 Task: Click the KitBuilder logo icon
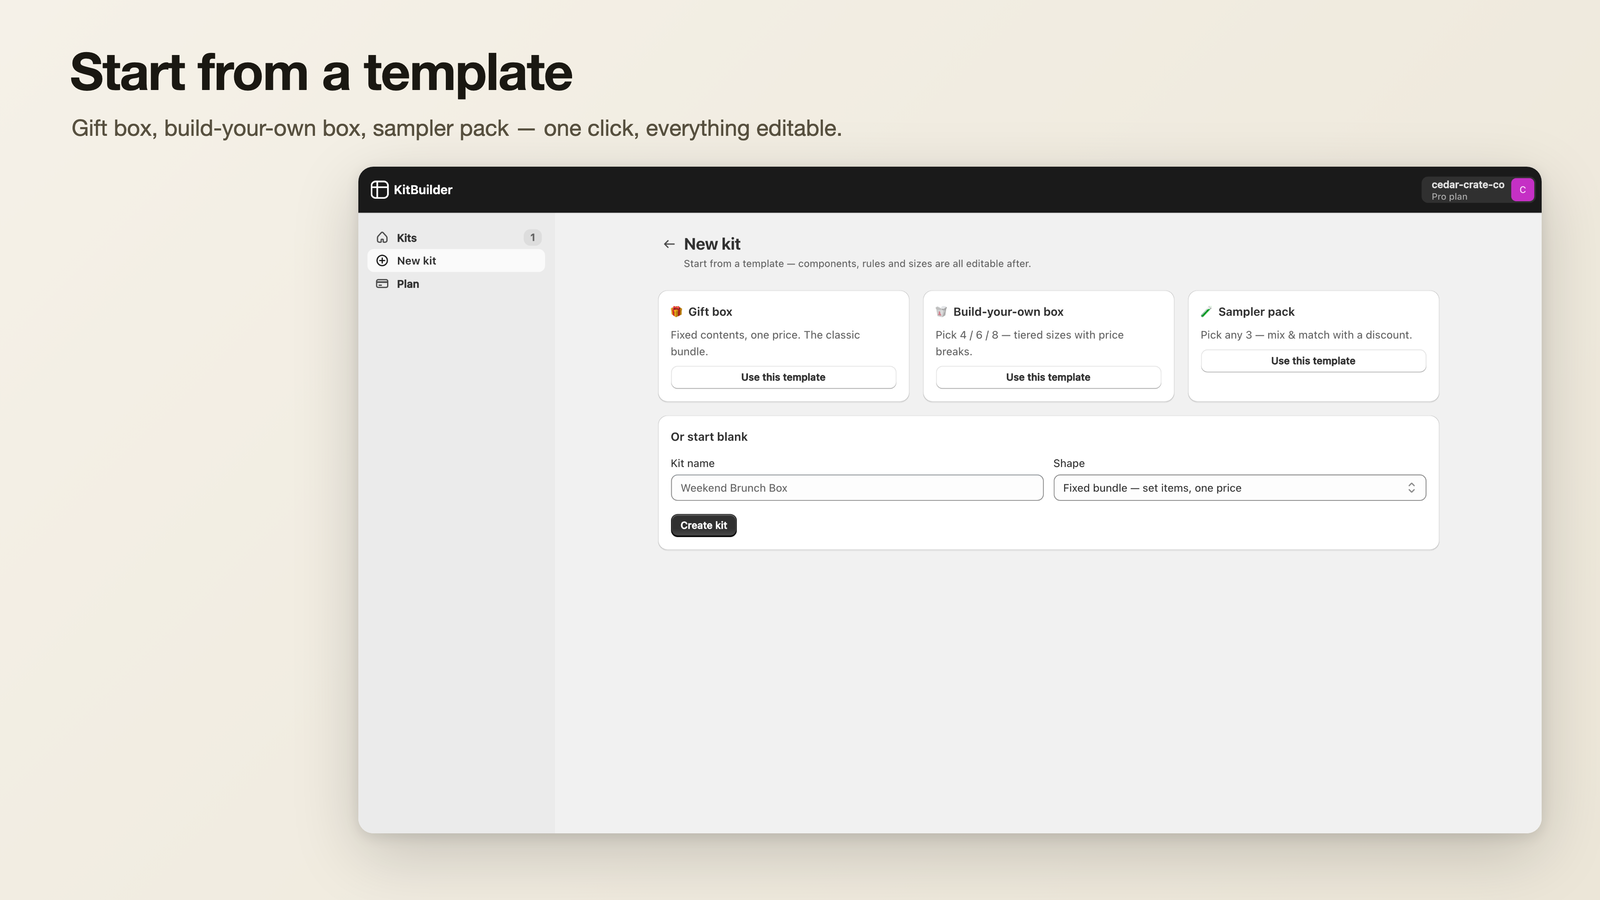pyautogui.click(x=380, y=190)
